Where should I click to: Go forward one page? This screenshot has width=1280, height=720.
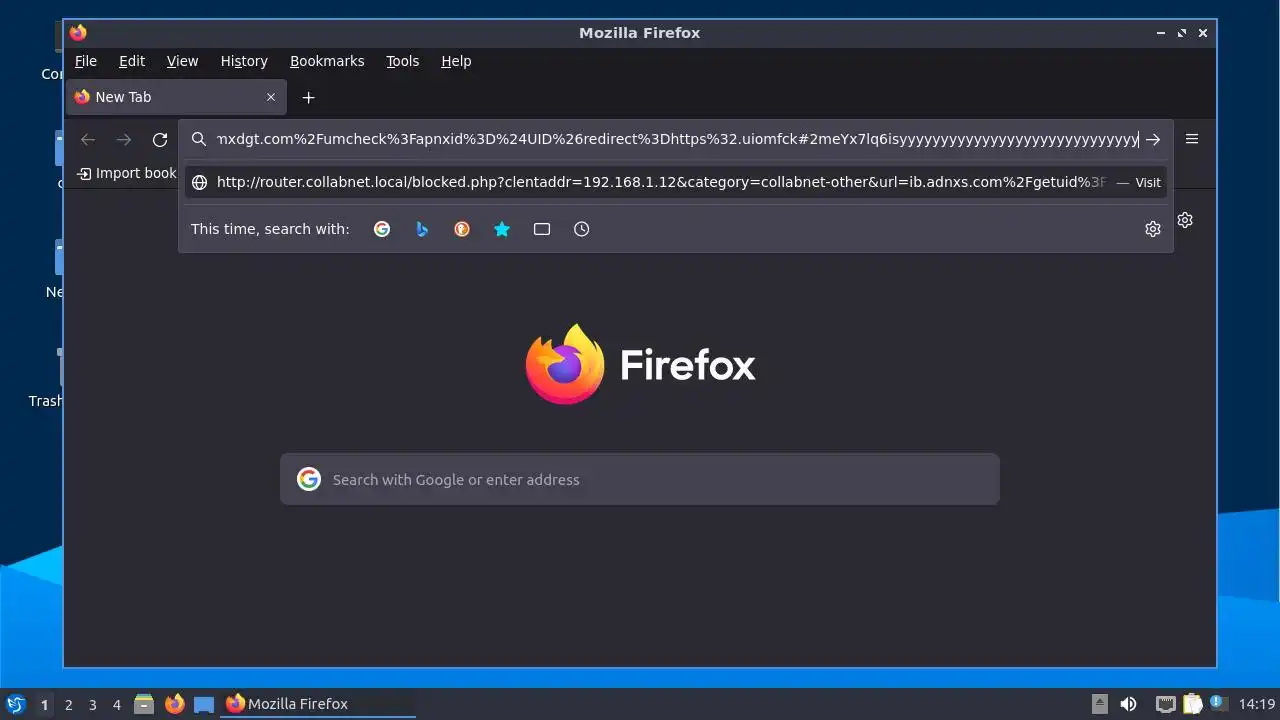[124, 140]
